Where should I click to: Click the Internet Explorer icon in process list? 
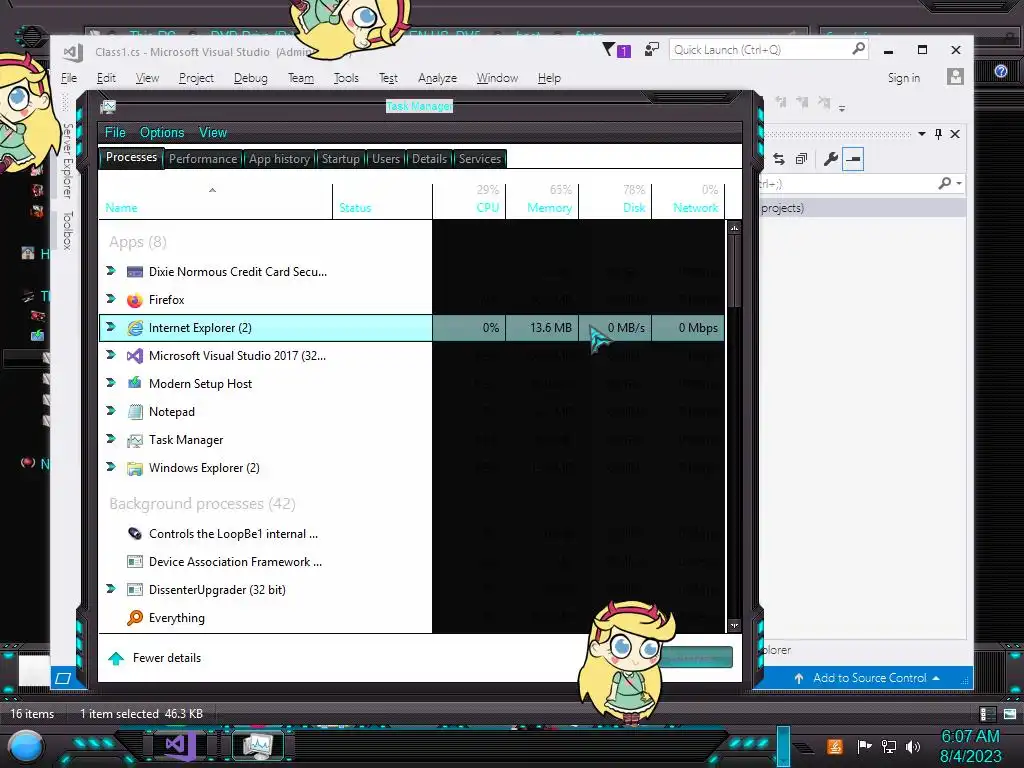tap(135, 328)
